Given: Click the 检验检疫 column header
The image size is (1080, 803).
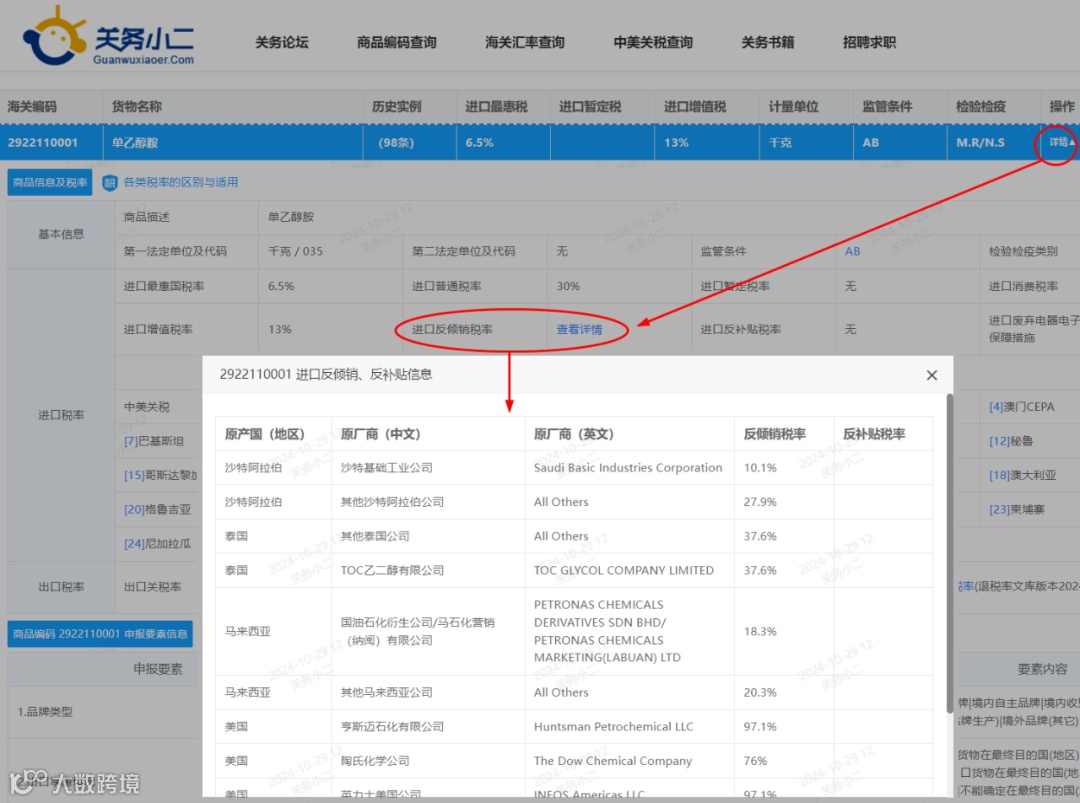Looking at the screenshot, I should (981, 107).
